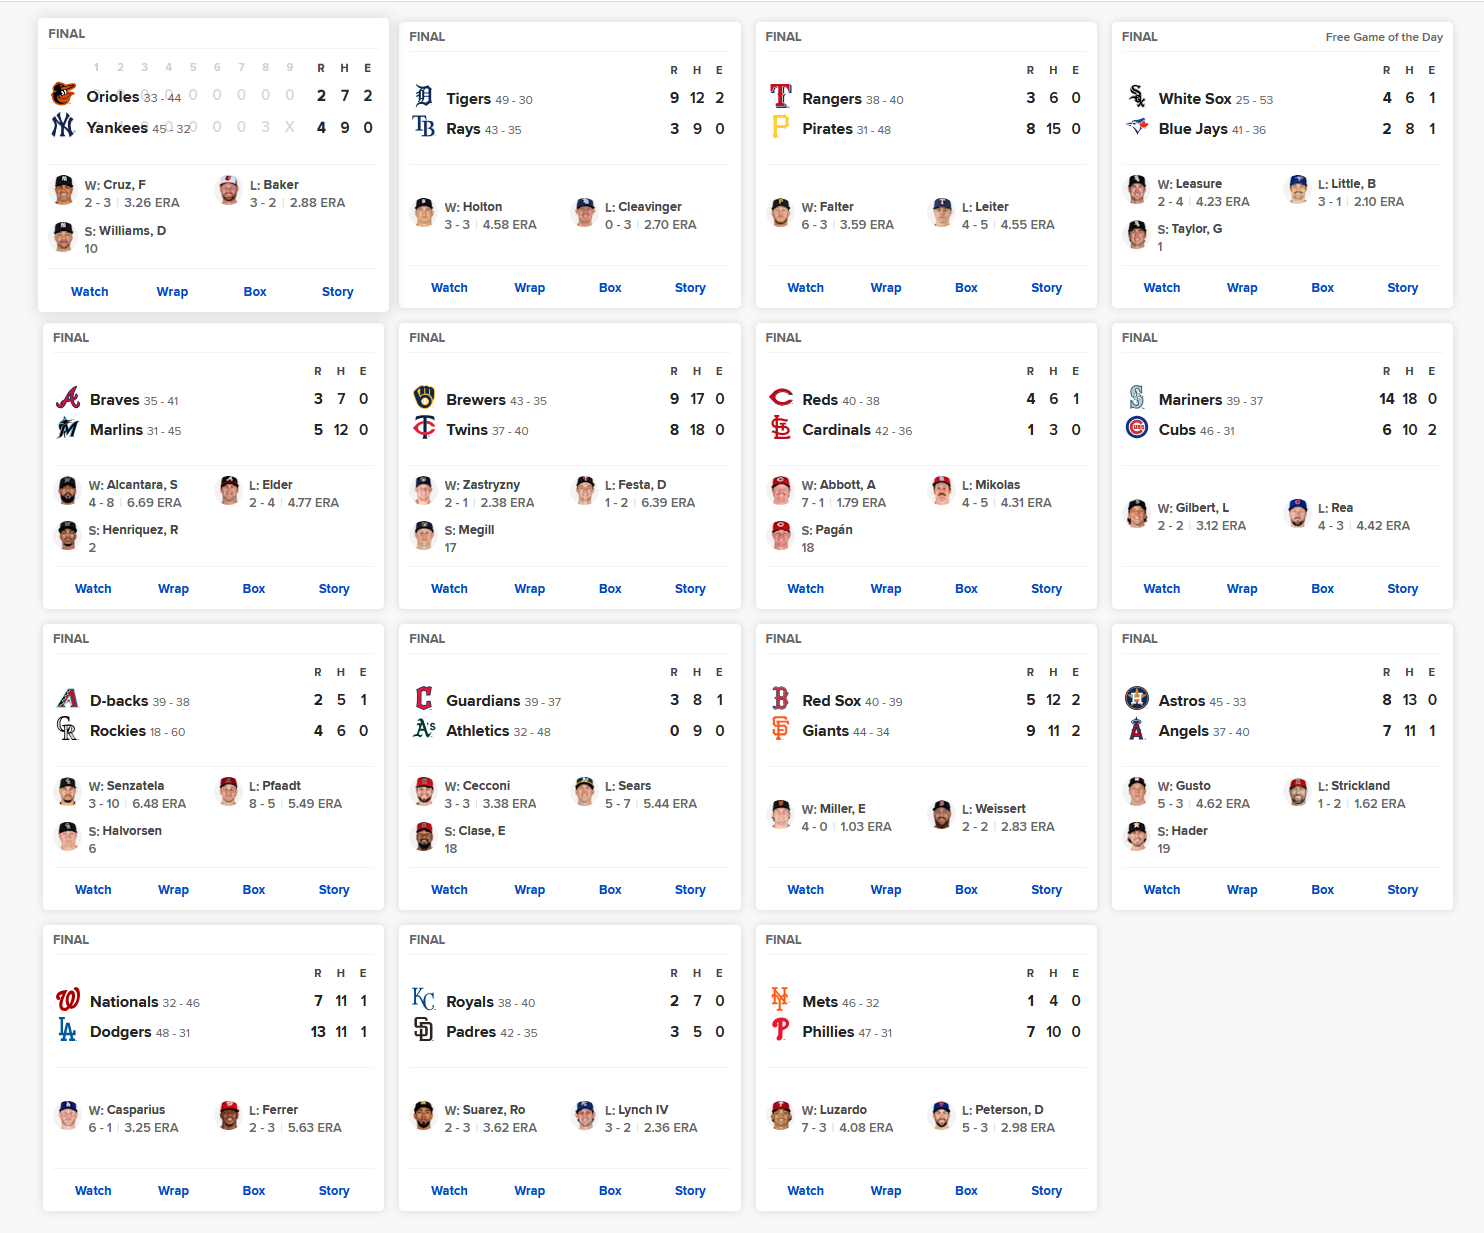
Task: Watch the Guardians vs Athletics game
Action: tap(449, 890)
